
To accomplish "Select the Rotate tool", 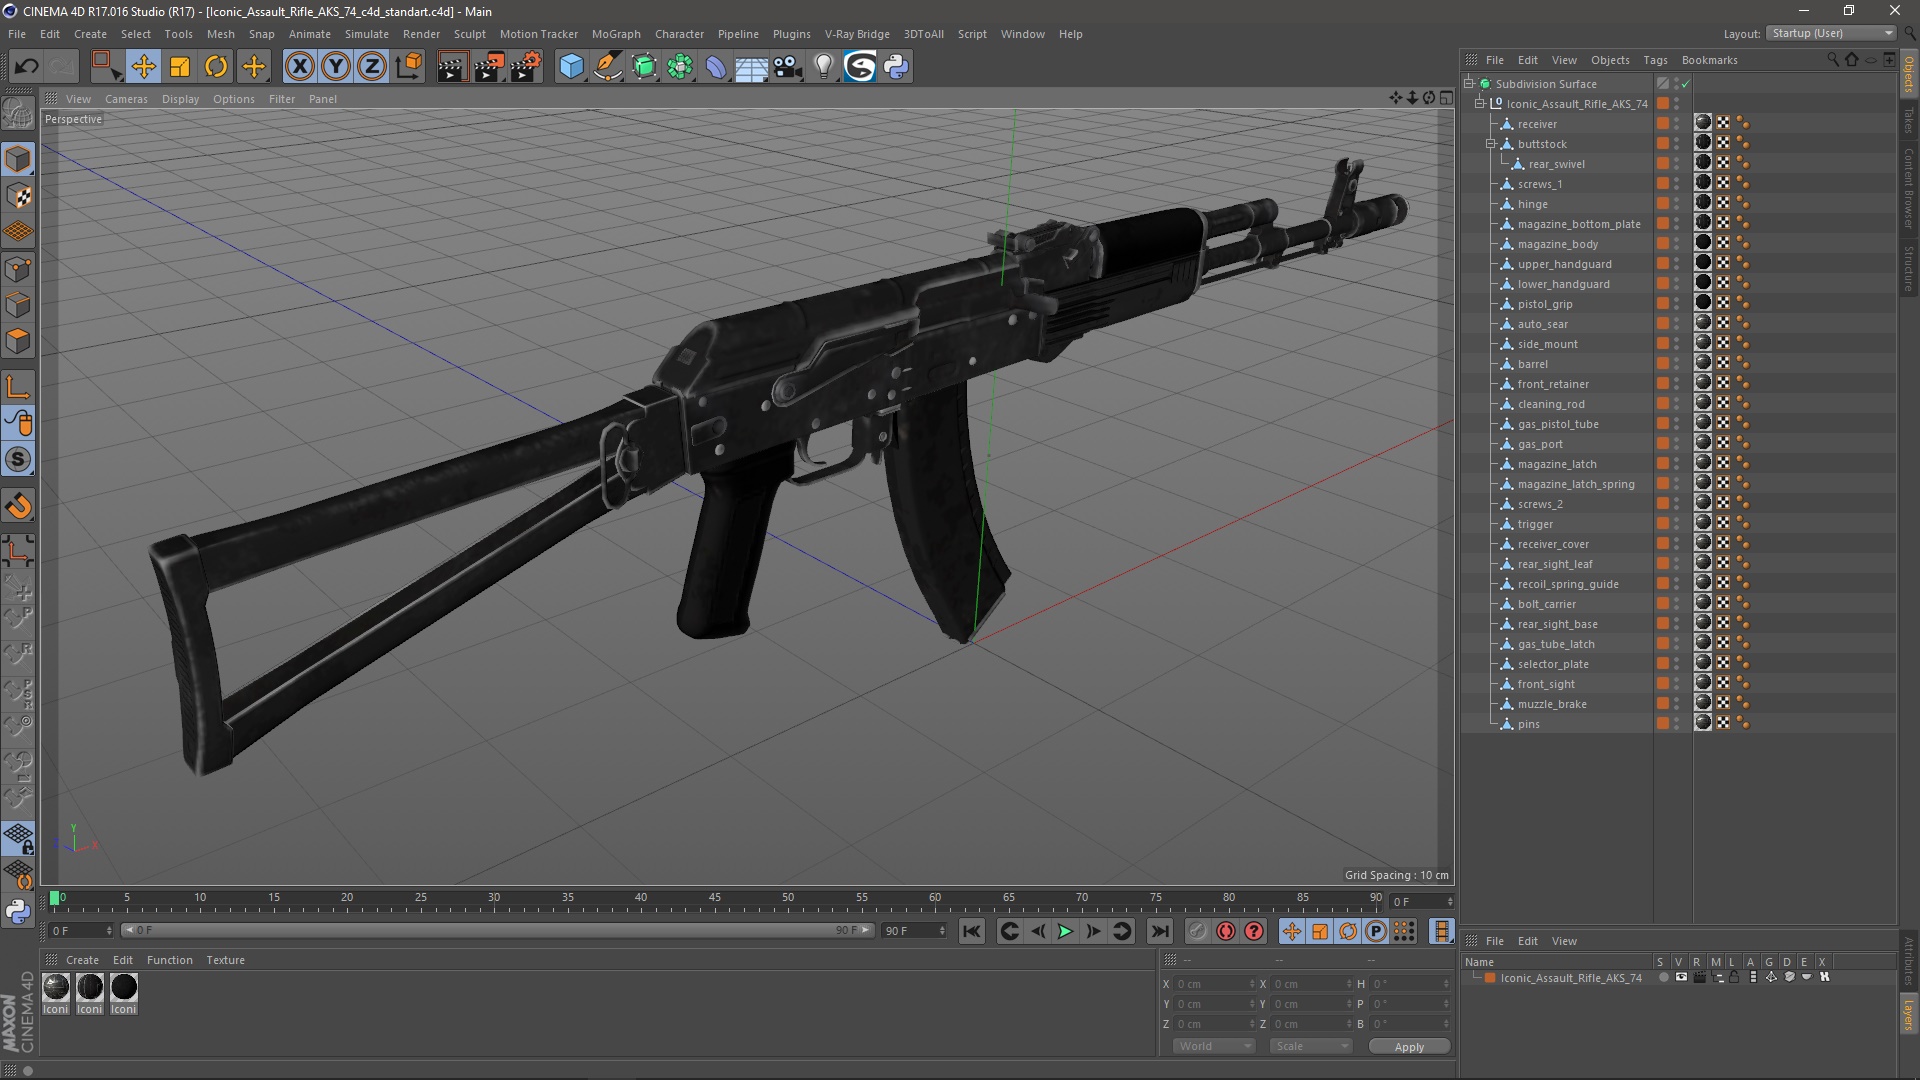I will tap(216, 67).
